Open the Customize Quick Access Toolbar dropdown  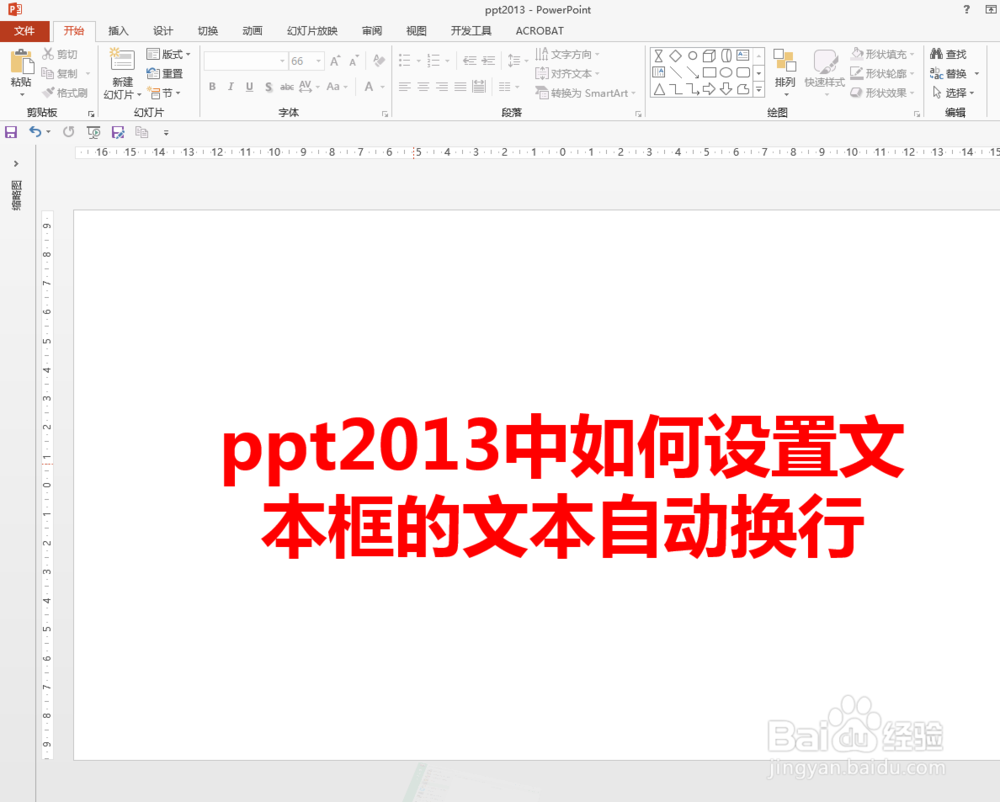click(x=166, y=133)
